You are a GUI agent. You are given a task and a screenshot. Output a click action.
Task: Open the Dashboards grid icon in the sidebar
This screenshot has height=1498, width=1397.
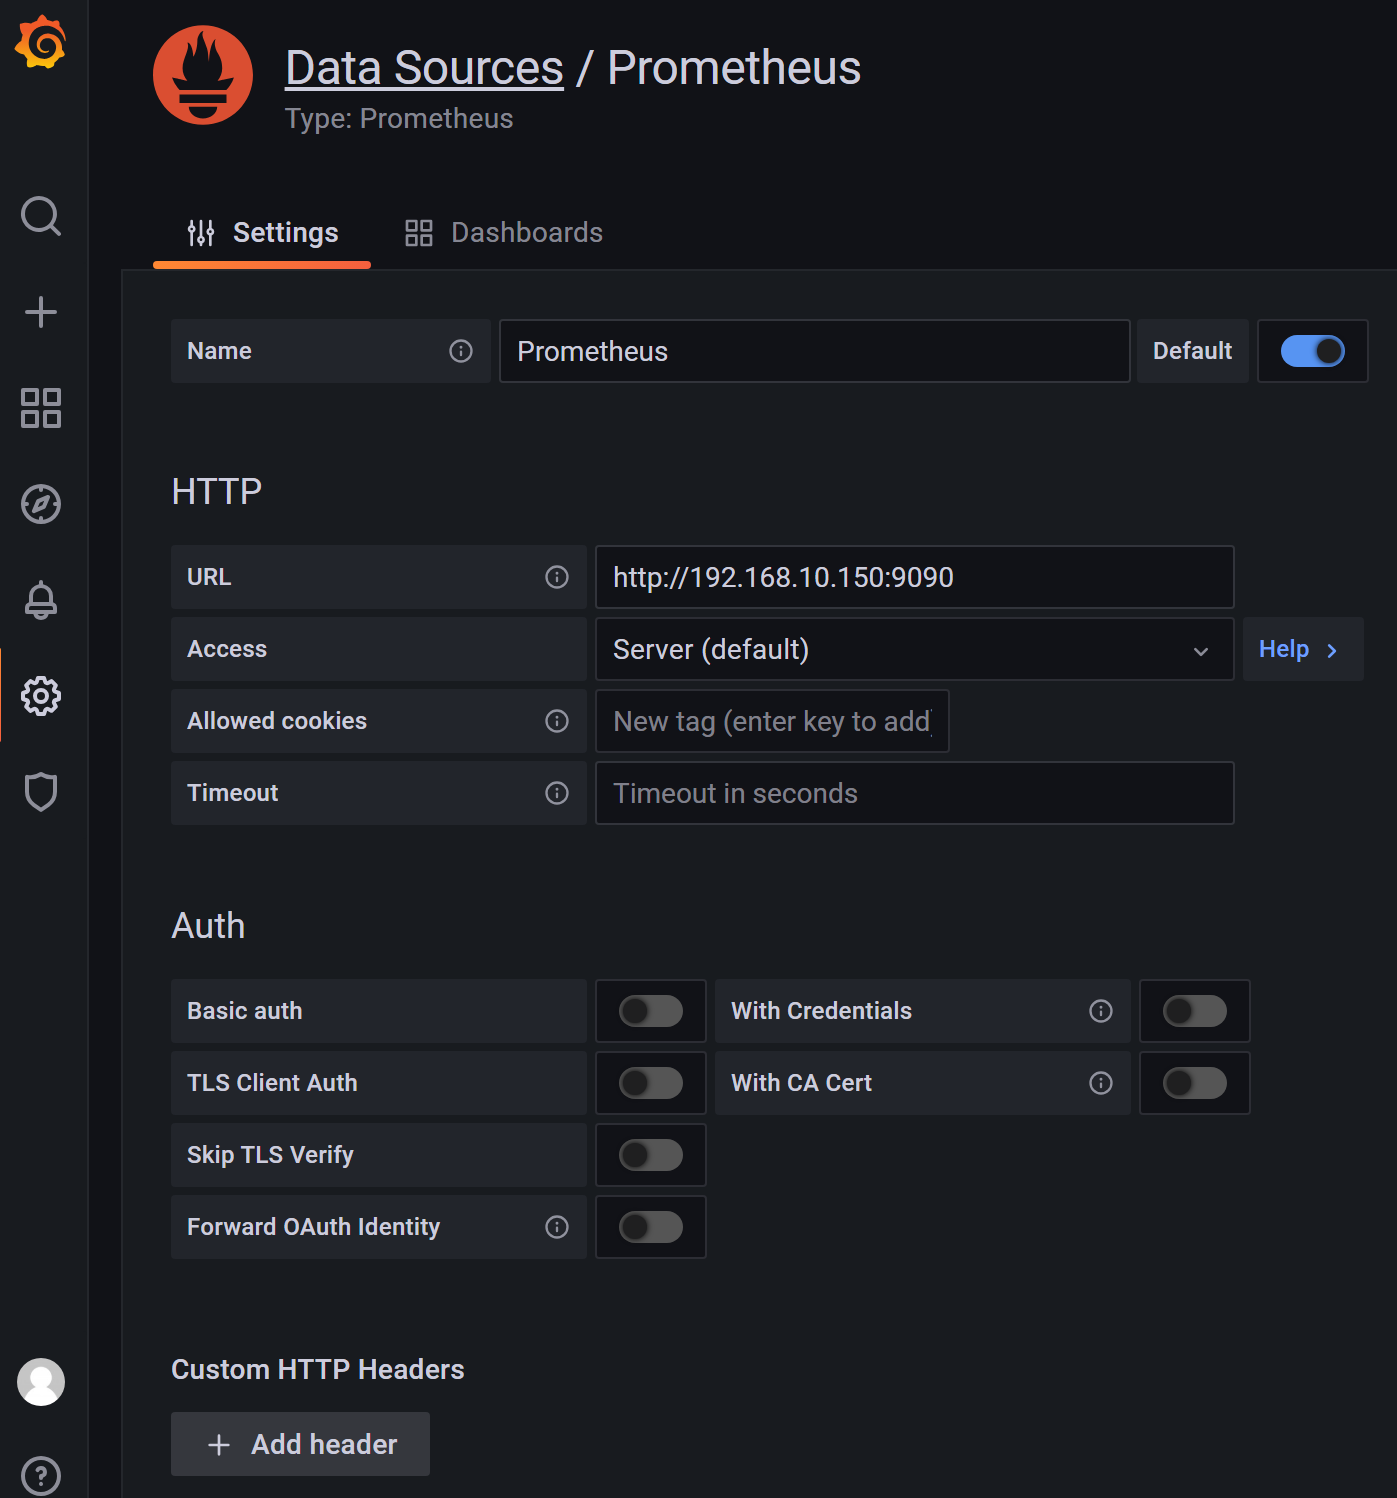41,408
